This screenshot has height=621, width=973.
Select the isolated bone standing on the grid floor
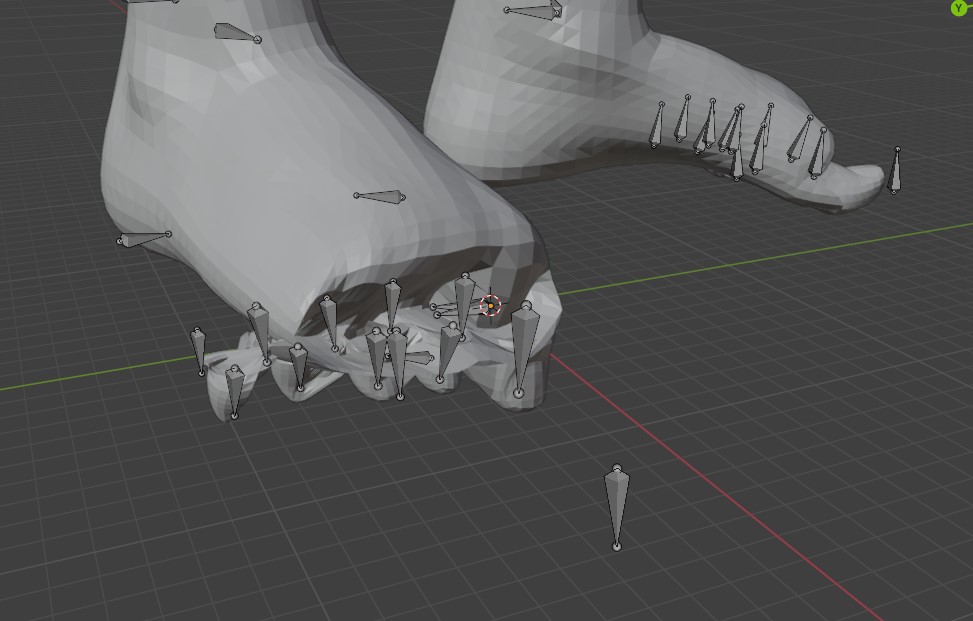[616, 507]
